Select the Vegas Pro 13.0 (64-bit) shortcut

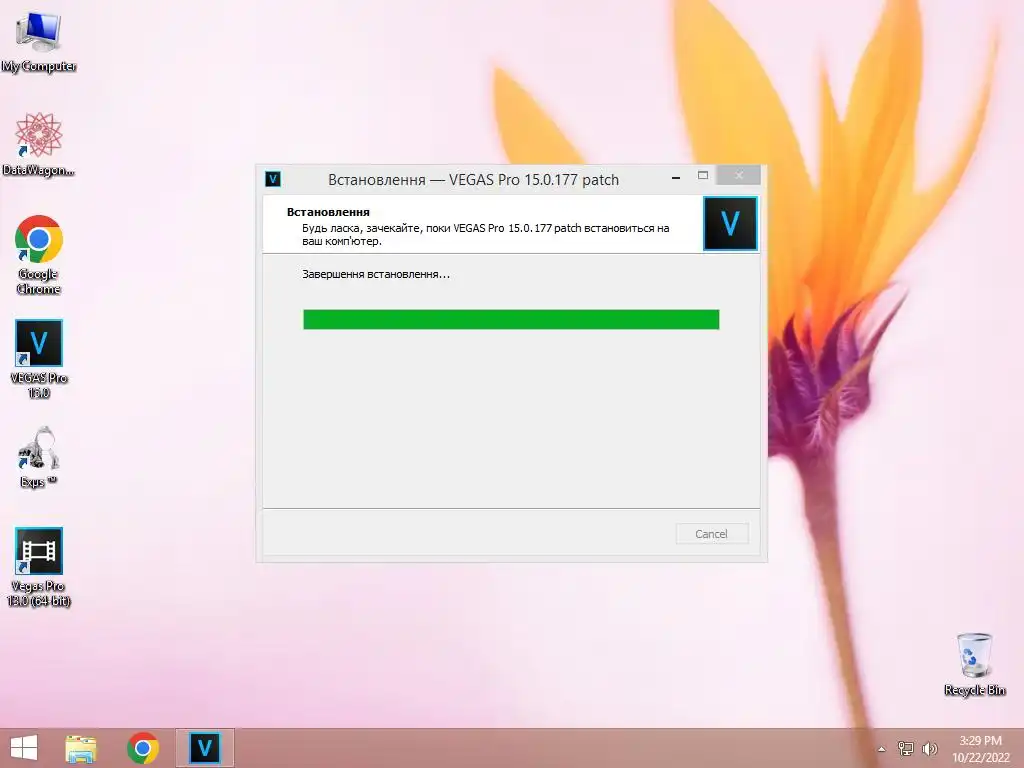point(39,567)
